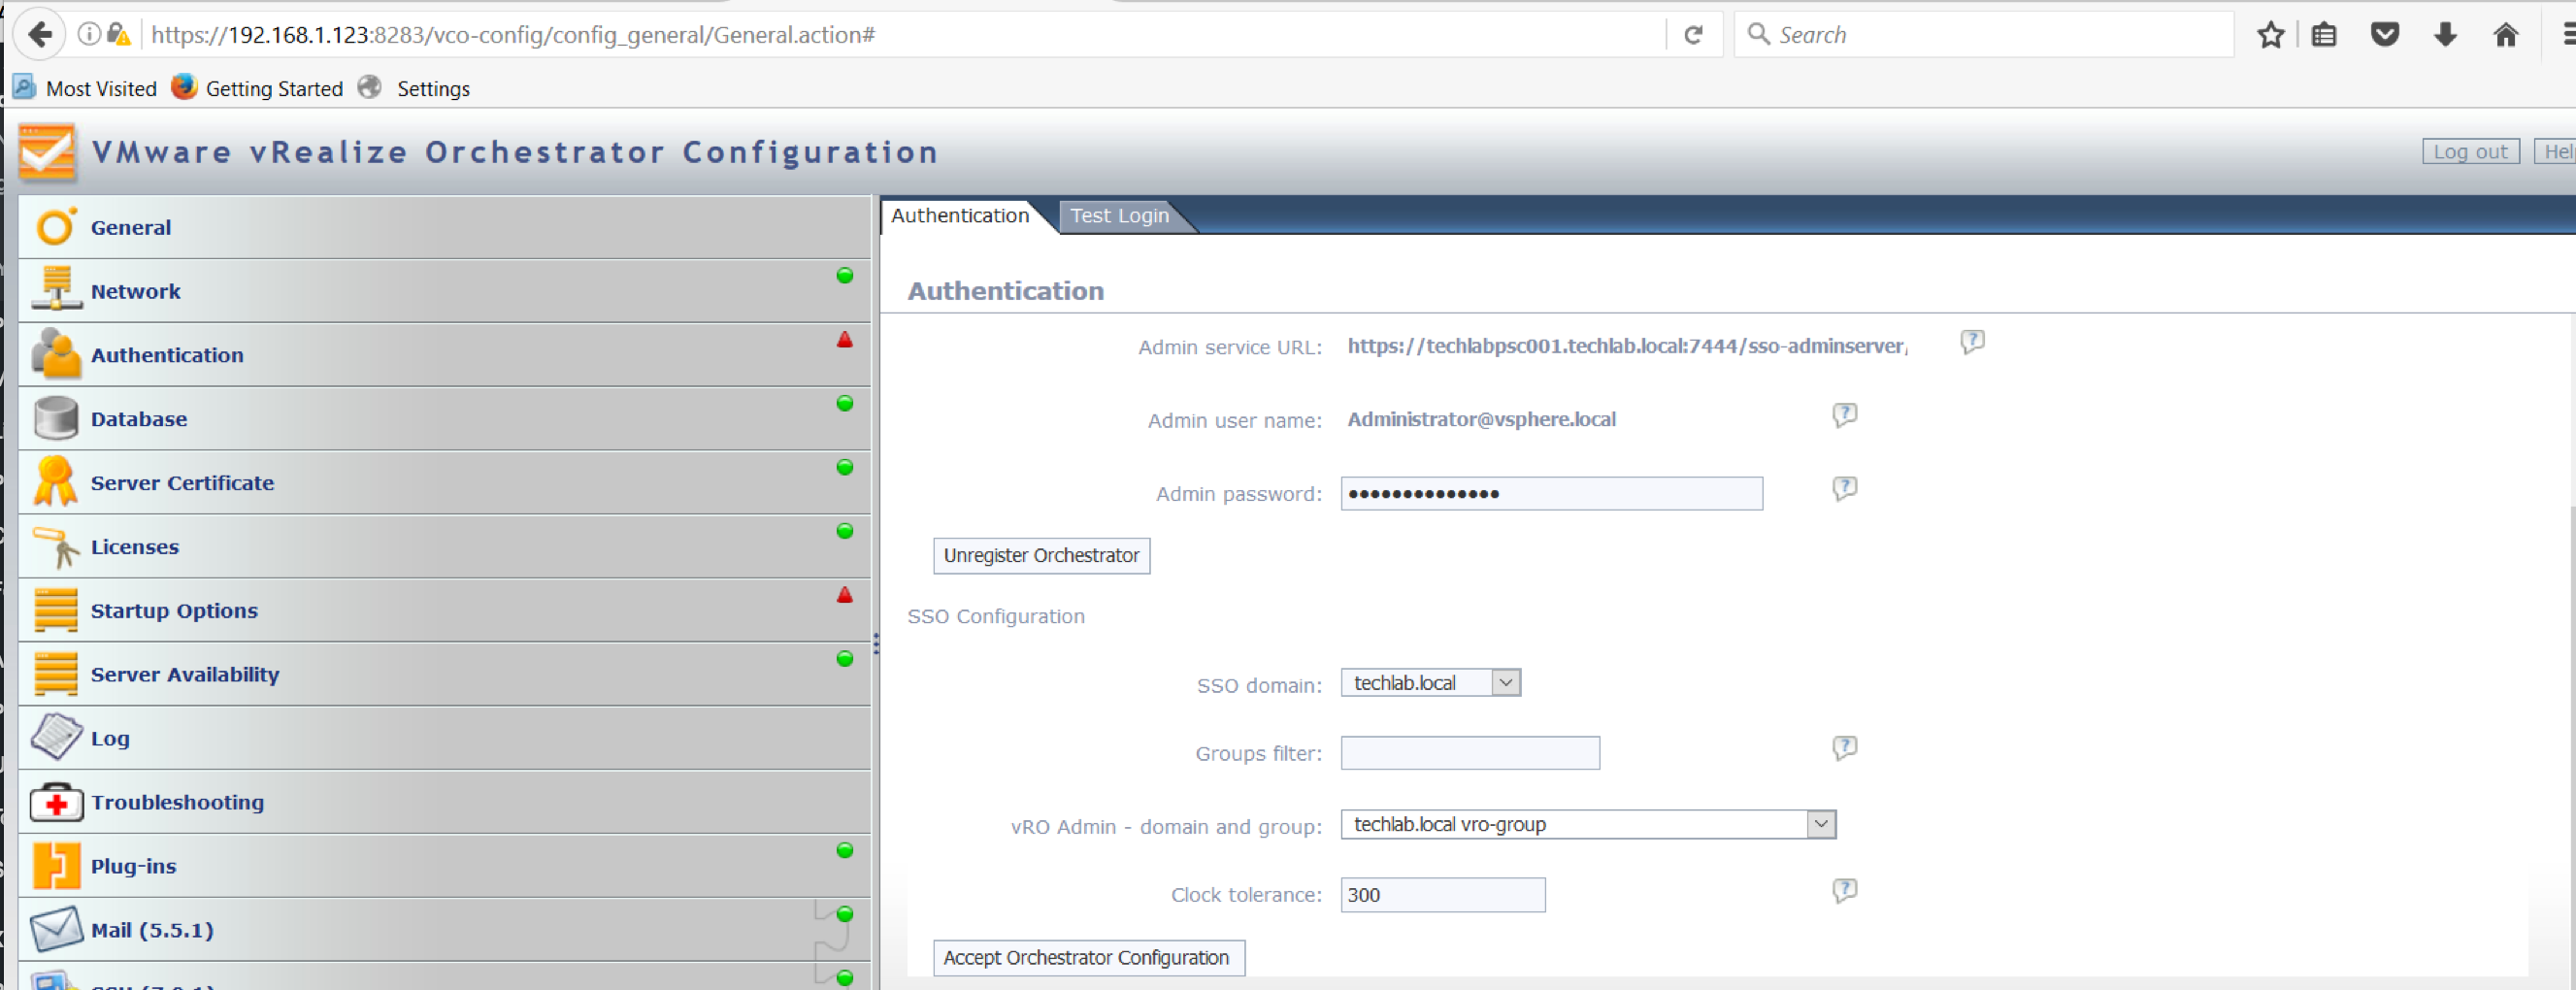Click the Network computer icon
The image size is (2576, 990).
pos(55,290)
